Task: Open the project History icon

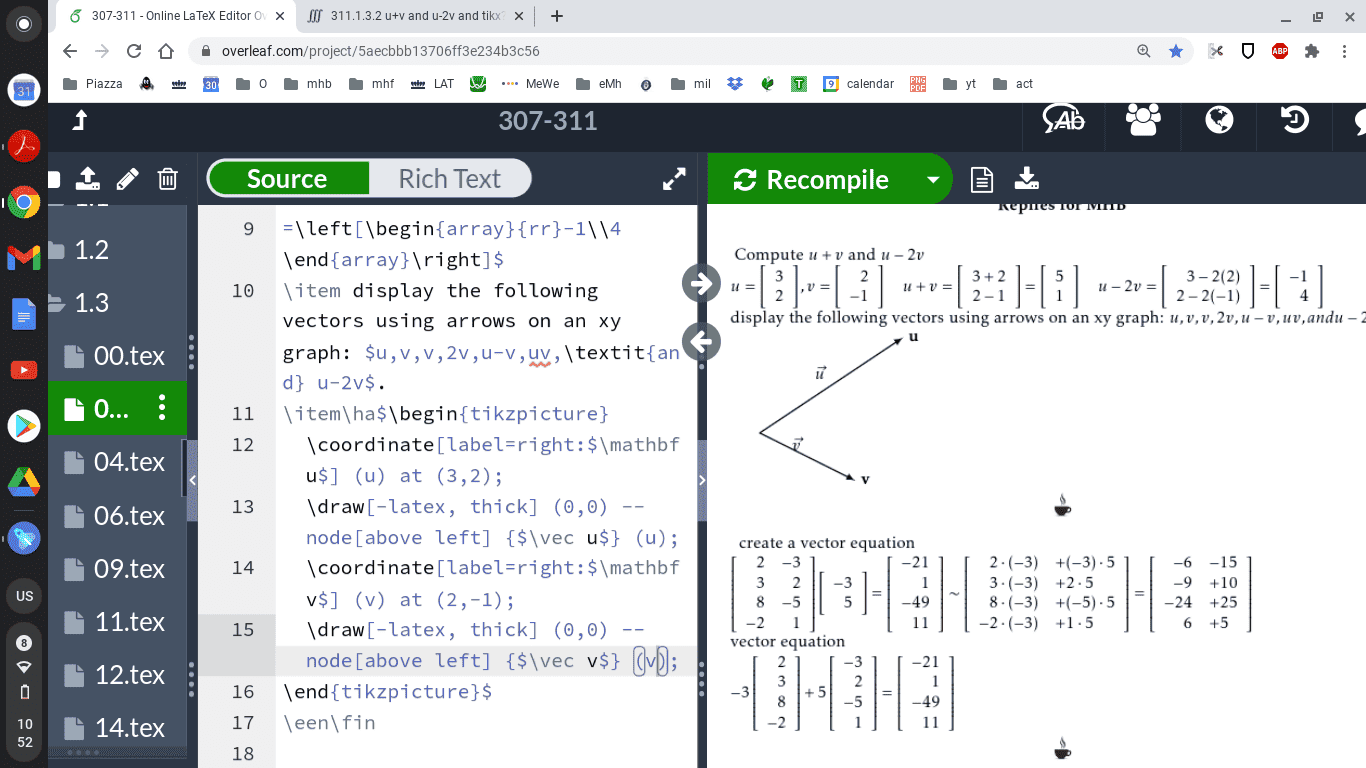Action: [x=1295, y=120]
